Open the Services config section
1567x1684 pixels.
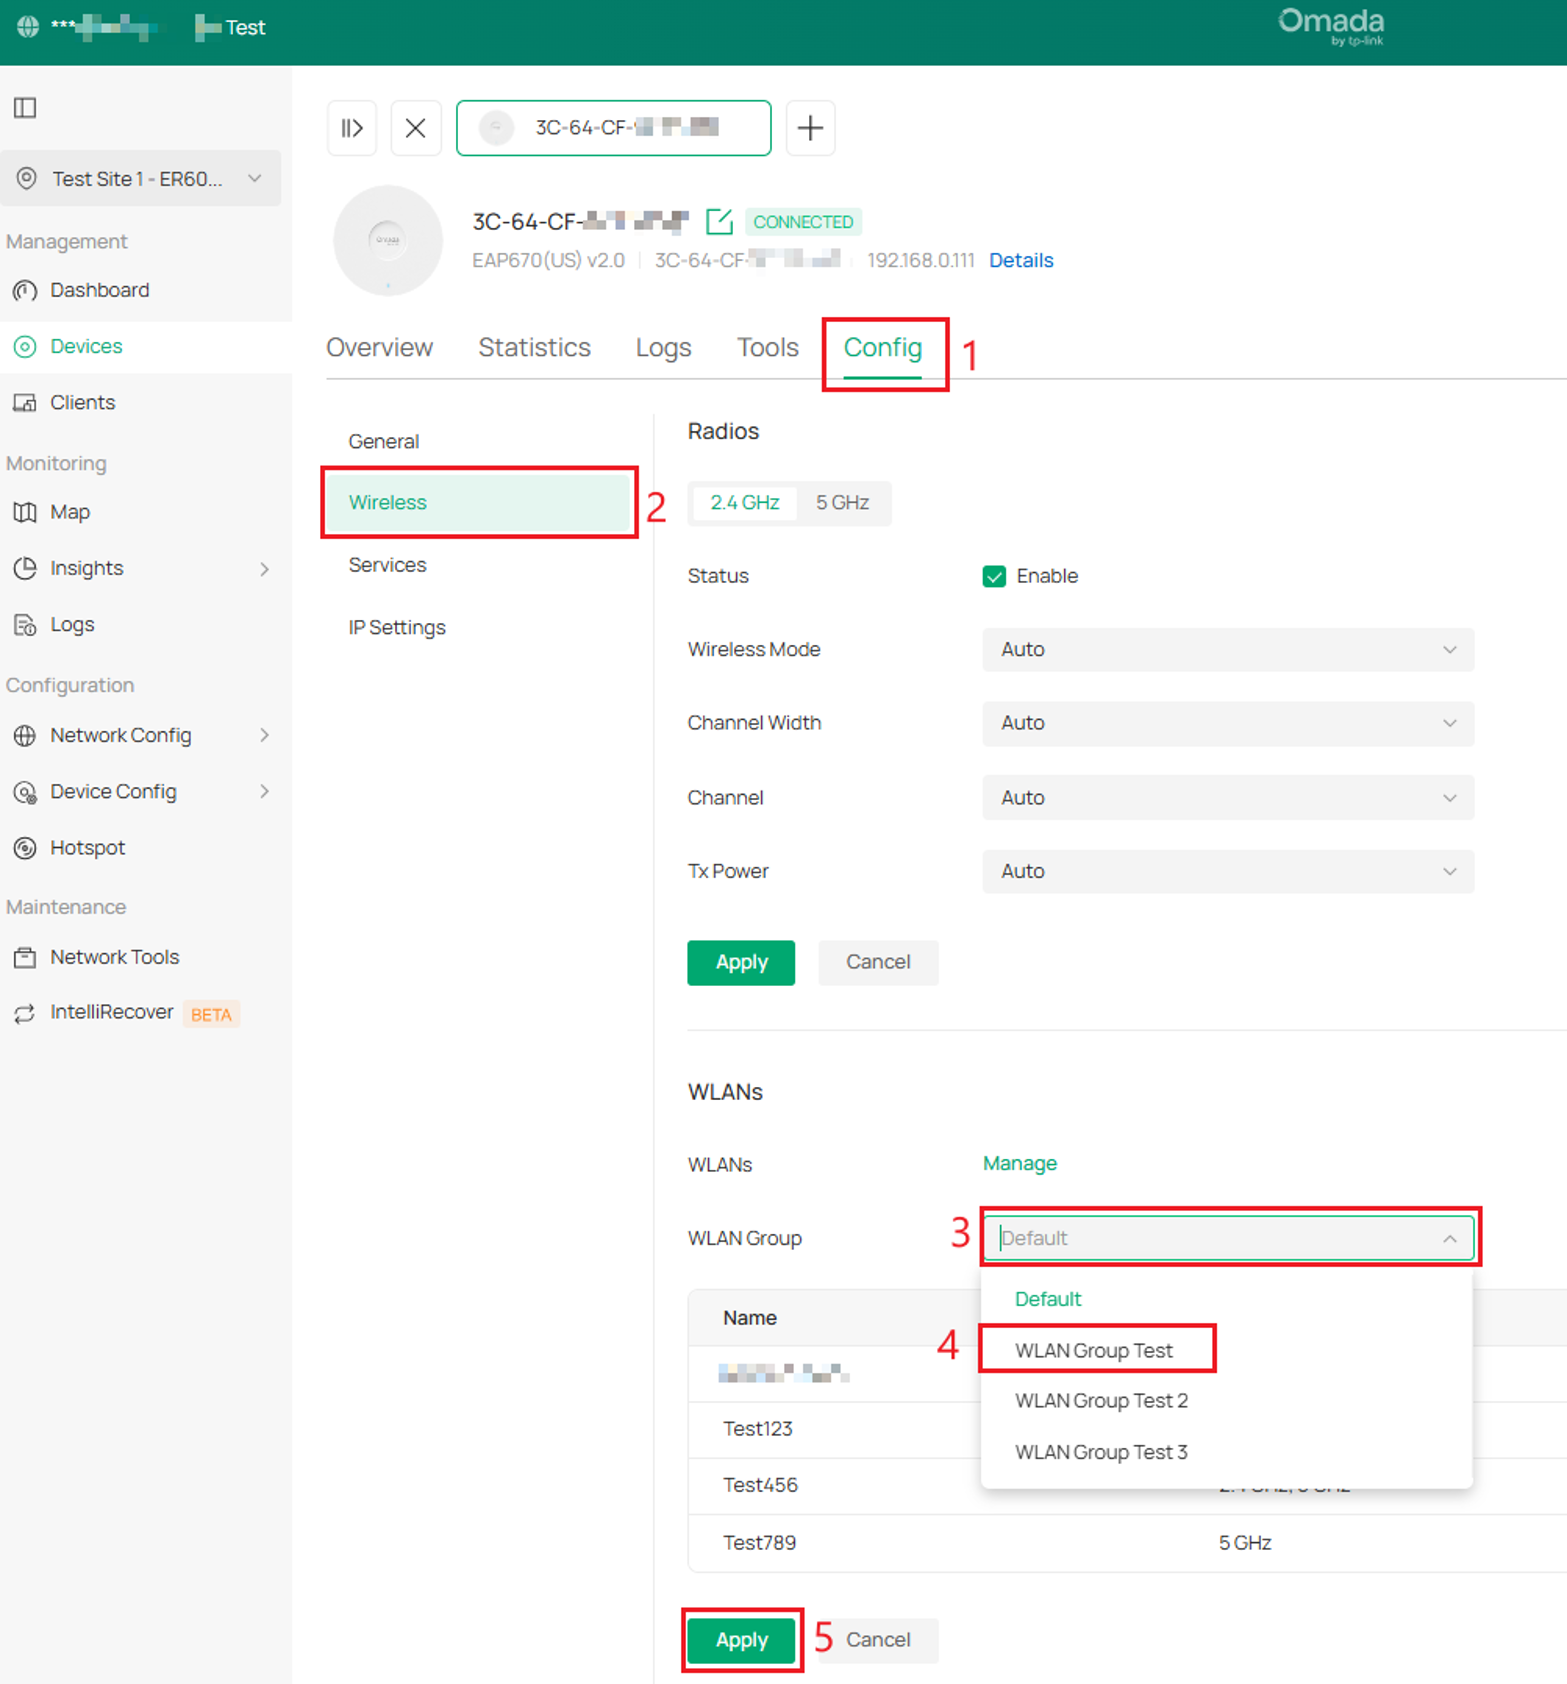(x=387, y=565)
